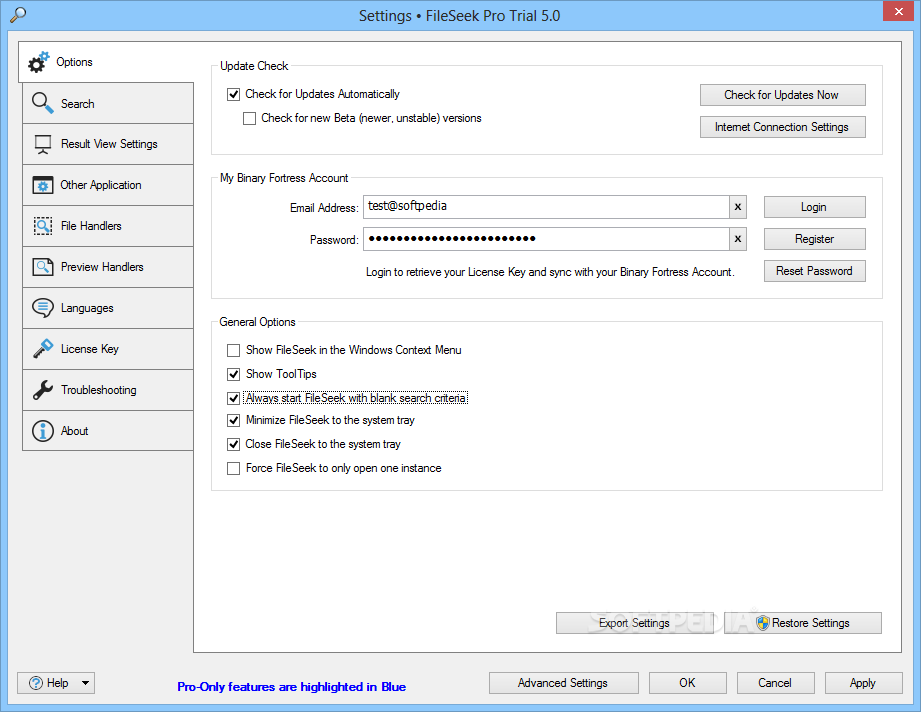Click the Register button
The image size is (921, 712).
pos(814,239)
